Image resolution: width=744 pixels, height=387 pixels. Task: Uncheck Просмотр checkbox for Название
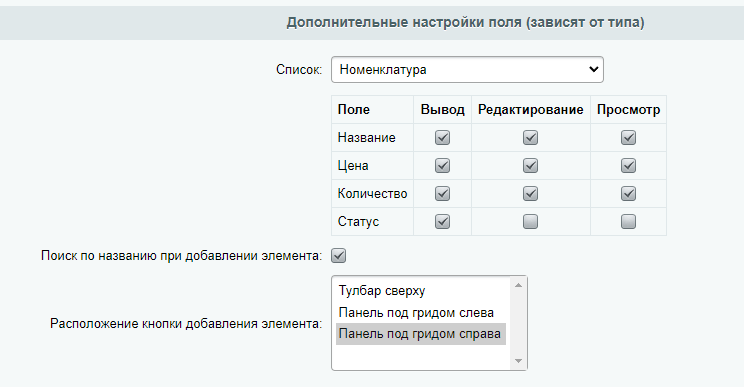[628, 138]
